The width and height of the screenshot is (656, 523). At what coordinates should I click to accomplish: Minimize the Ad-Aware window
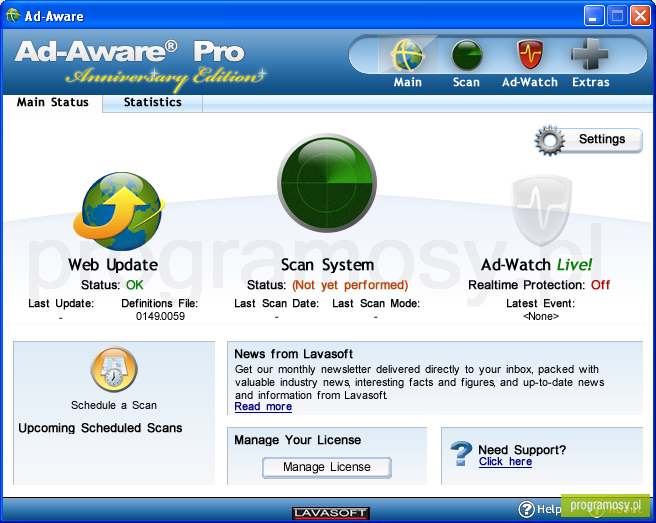tap(594, 16)
